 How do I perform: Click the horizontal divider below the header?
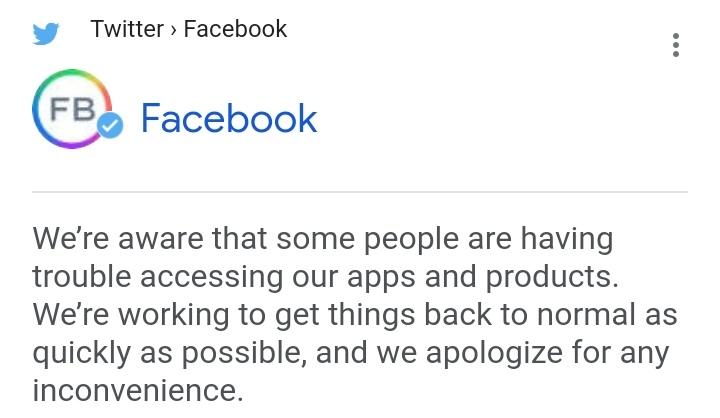pyautogui.click(x=360, y=191)
